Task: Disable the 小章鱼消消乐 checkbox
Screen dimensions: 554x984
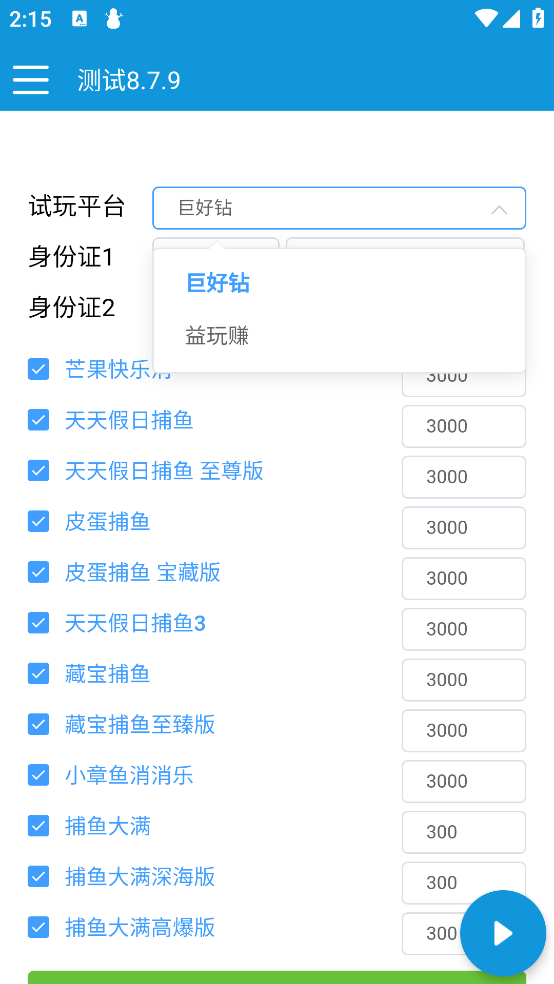Action: (38, 774)
